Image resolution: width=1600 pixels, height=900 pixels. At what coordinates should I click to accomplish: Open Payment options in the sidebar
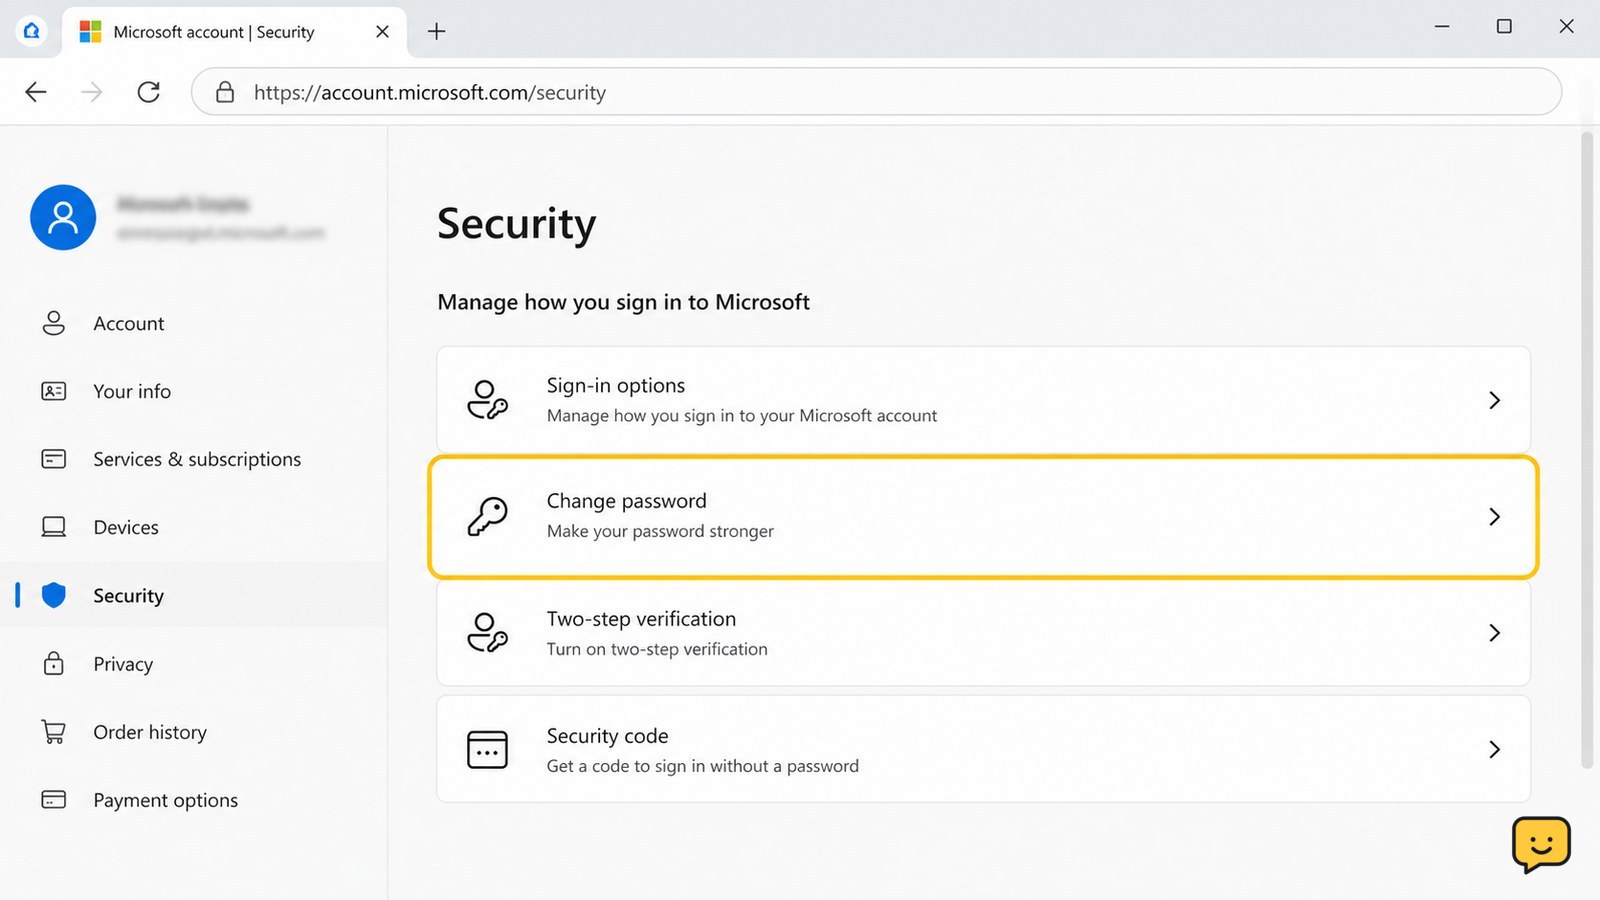point(194,800)
